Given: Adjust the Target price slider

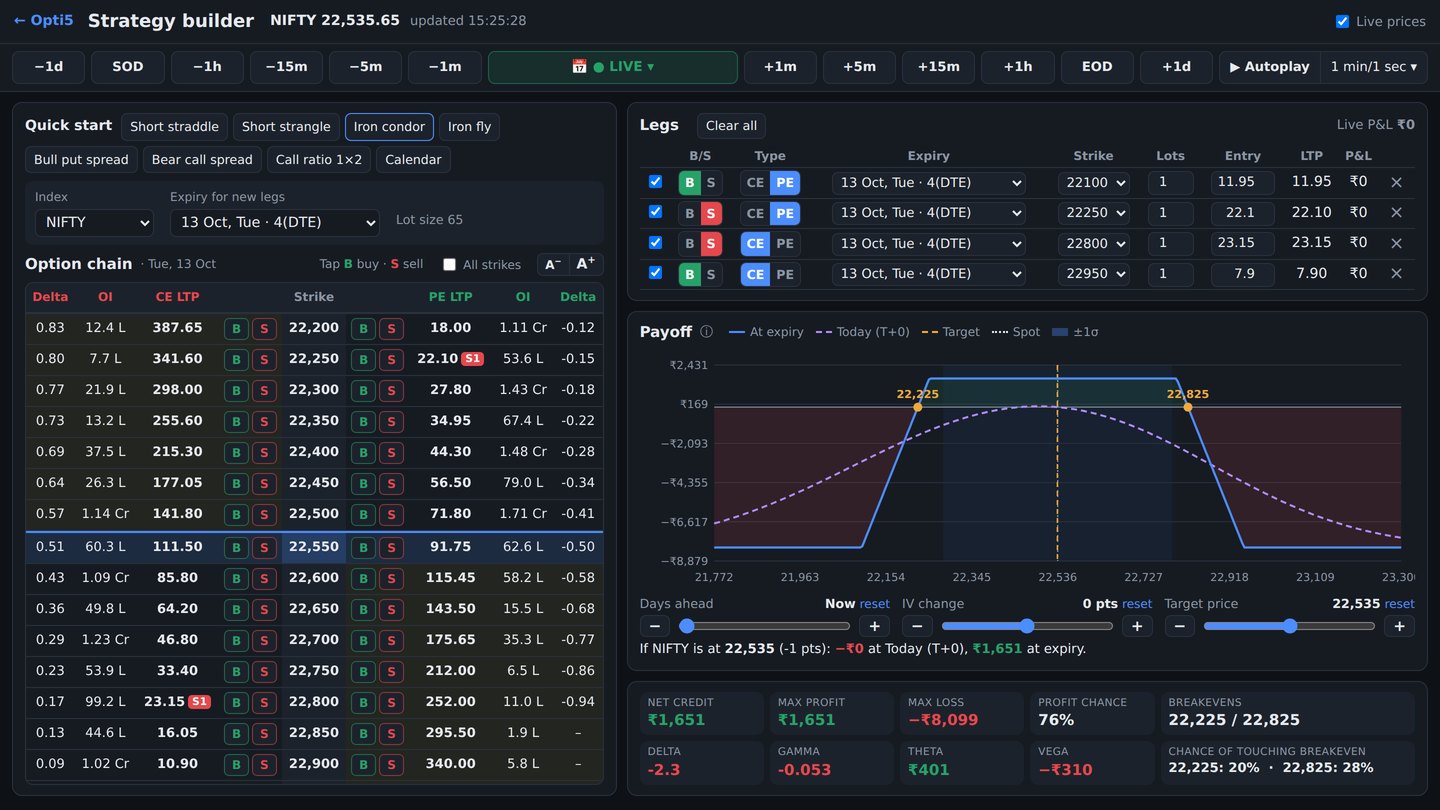Looking at the screenshot, I should (1289, 626).
